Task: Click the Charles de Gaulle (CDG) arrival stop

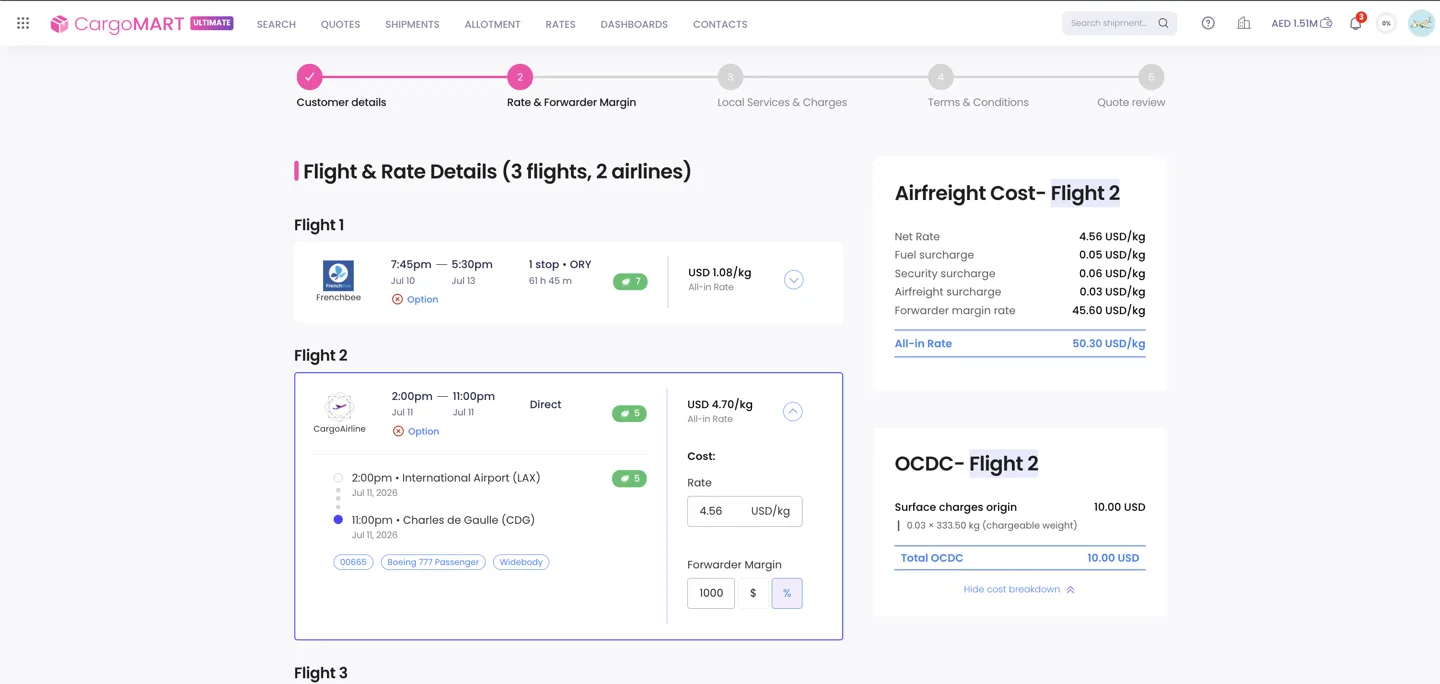Action: [x=443, y=520]
